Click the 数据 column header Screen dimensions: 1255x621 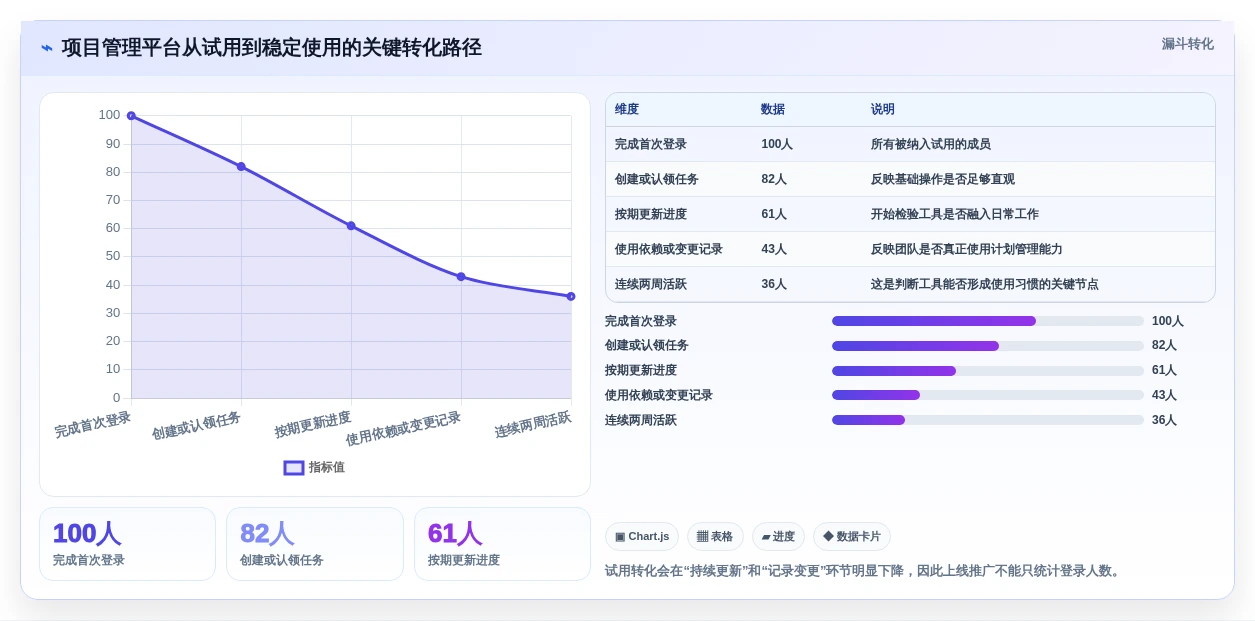pyautogui.click(x=773, y=109)
